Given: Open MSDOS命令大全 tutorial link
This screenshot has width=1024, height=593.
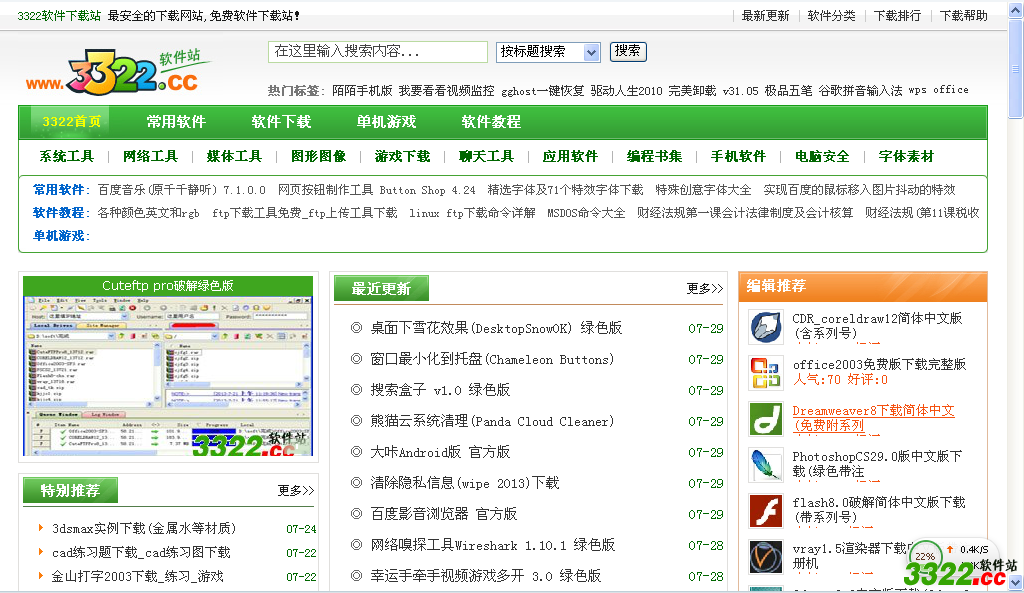Looking at the screenshot, I should tap(586, 213).
